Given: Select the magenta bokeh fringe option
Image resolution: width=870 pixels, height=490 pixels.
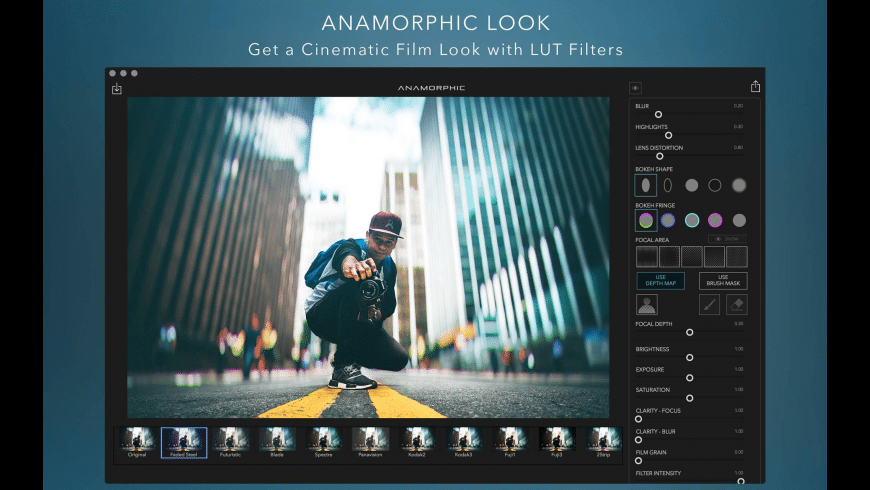Looking at the screenshot, I should coord(715,220).
